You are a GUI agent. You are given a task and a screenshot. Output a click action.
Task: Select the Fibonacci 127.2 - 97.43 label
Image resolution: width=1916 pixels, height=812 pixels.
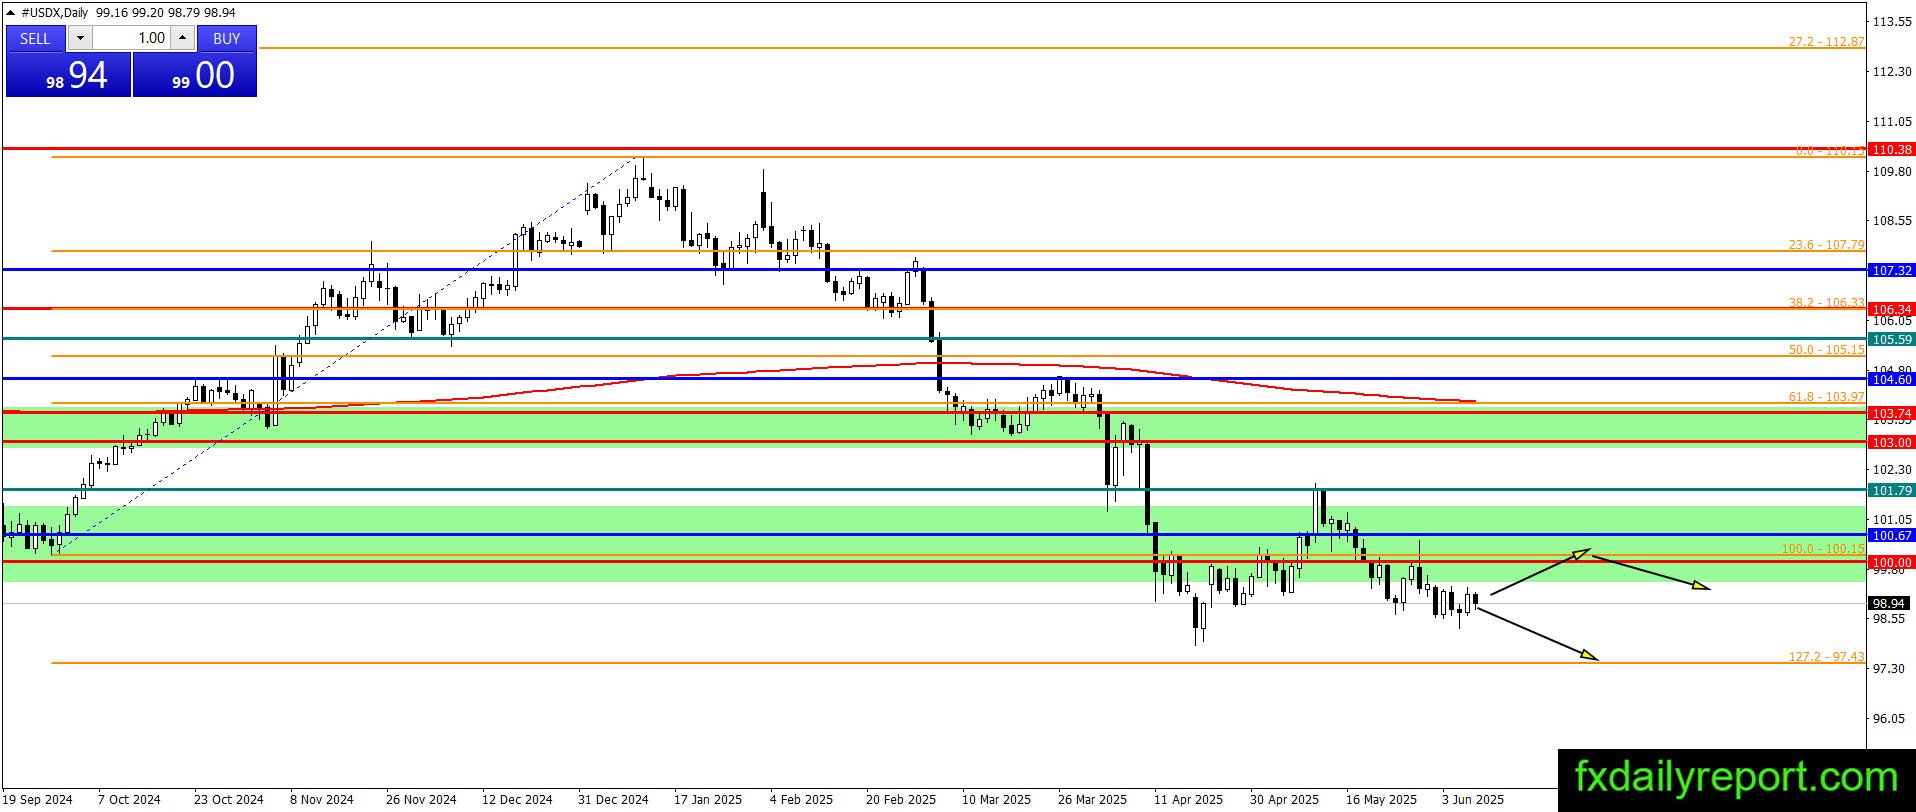point(1826,657)
